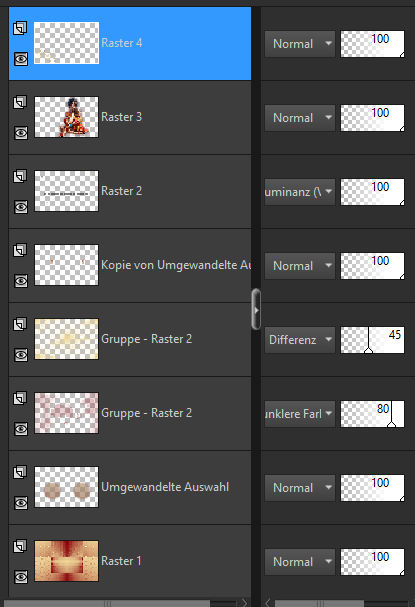Hide the Umgewandelte Auswahl layer
The height and width of the screenshot is (607, 415).
coord(21,503)
